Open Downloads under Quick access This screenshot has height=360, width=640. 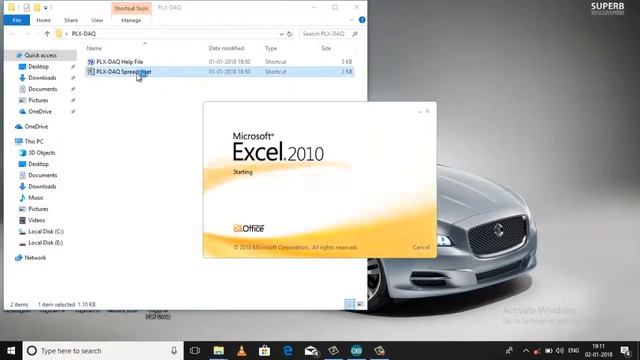(42, 78)
